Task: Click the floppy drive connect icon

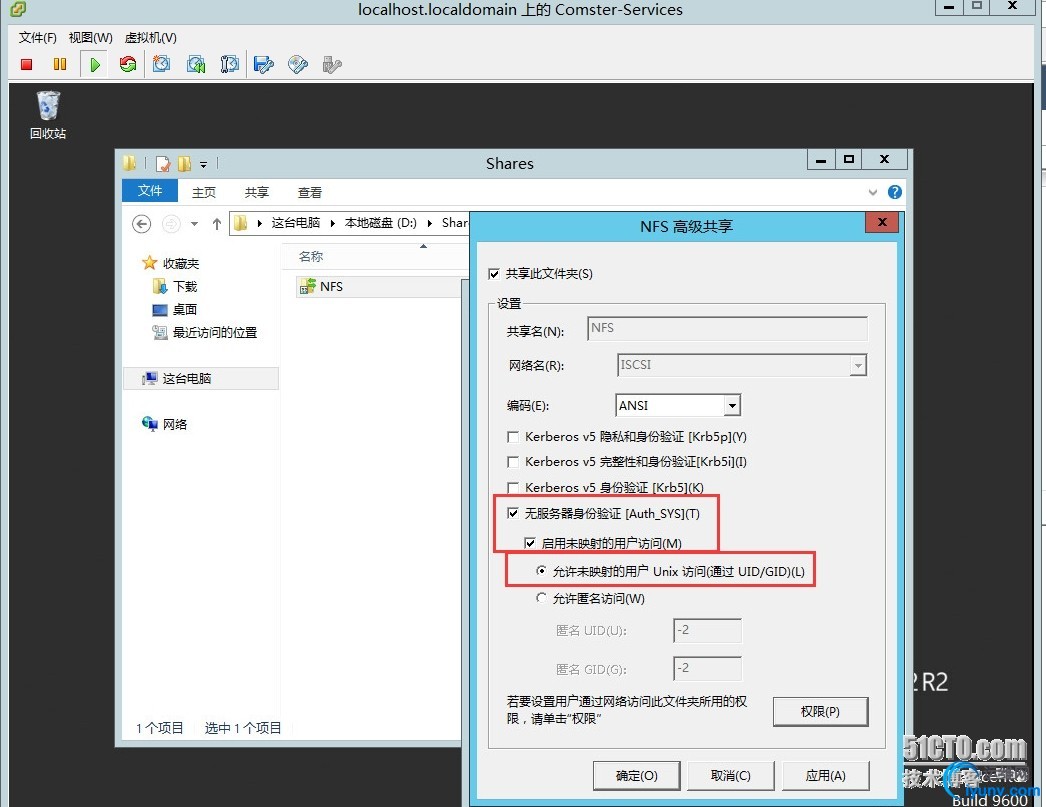Action: click(x=264, y=65)
